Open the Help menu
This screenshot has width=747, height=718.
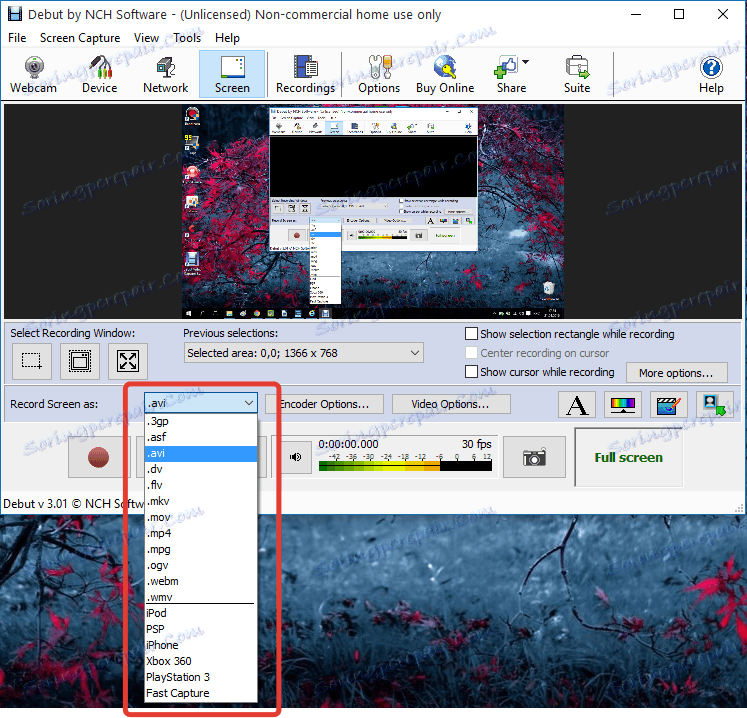coord(227,38)
